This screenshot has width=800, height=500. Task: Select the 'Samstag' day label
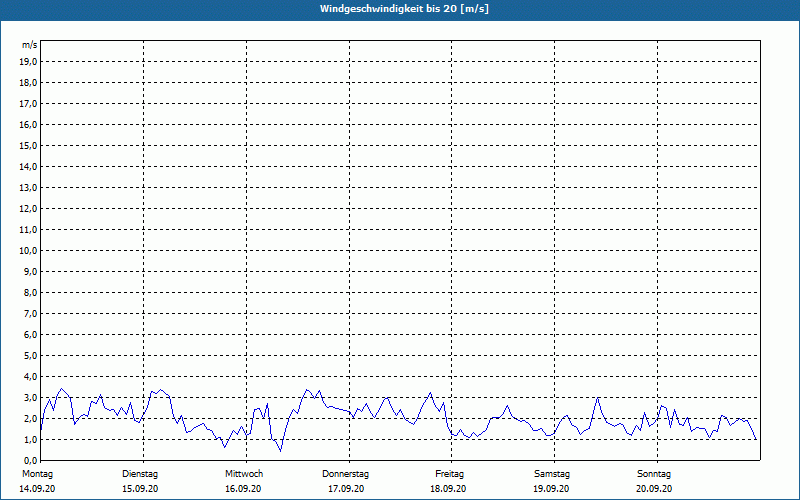pyautogui.click(x=552, y=474)
